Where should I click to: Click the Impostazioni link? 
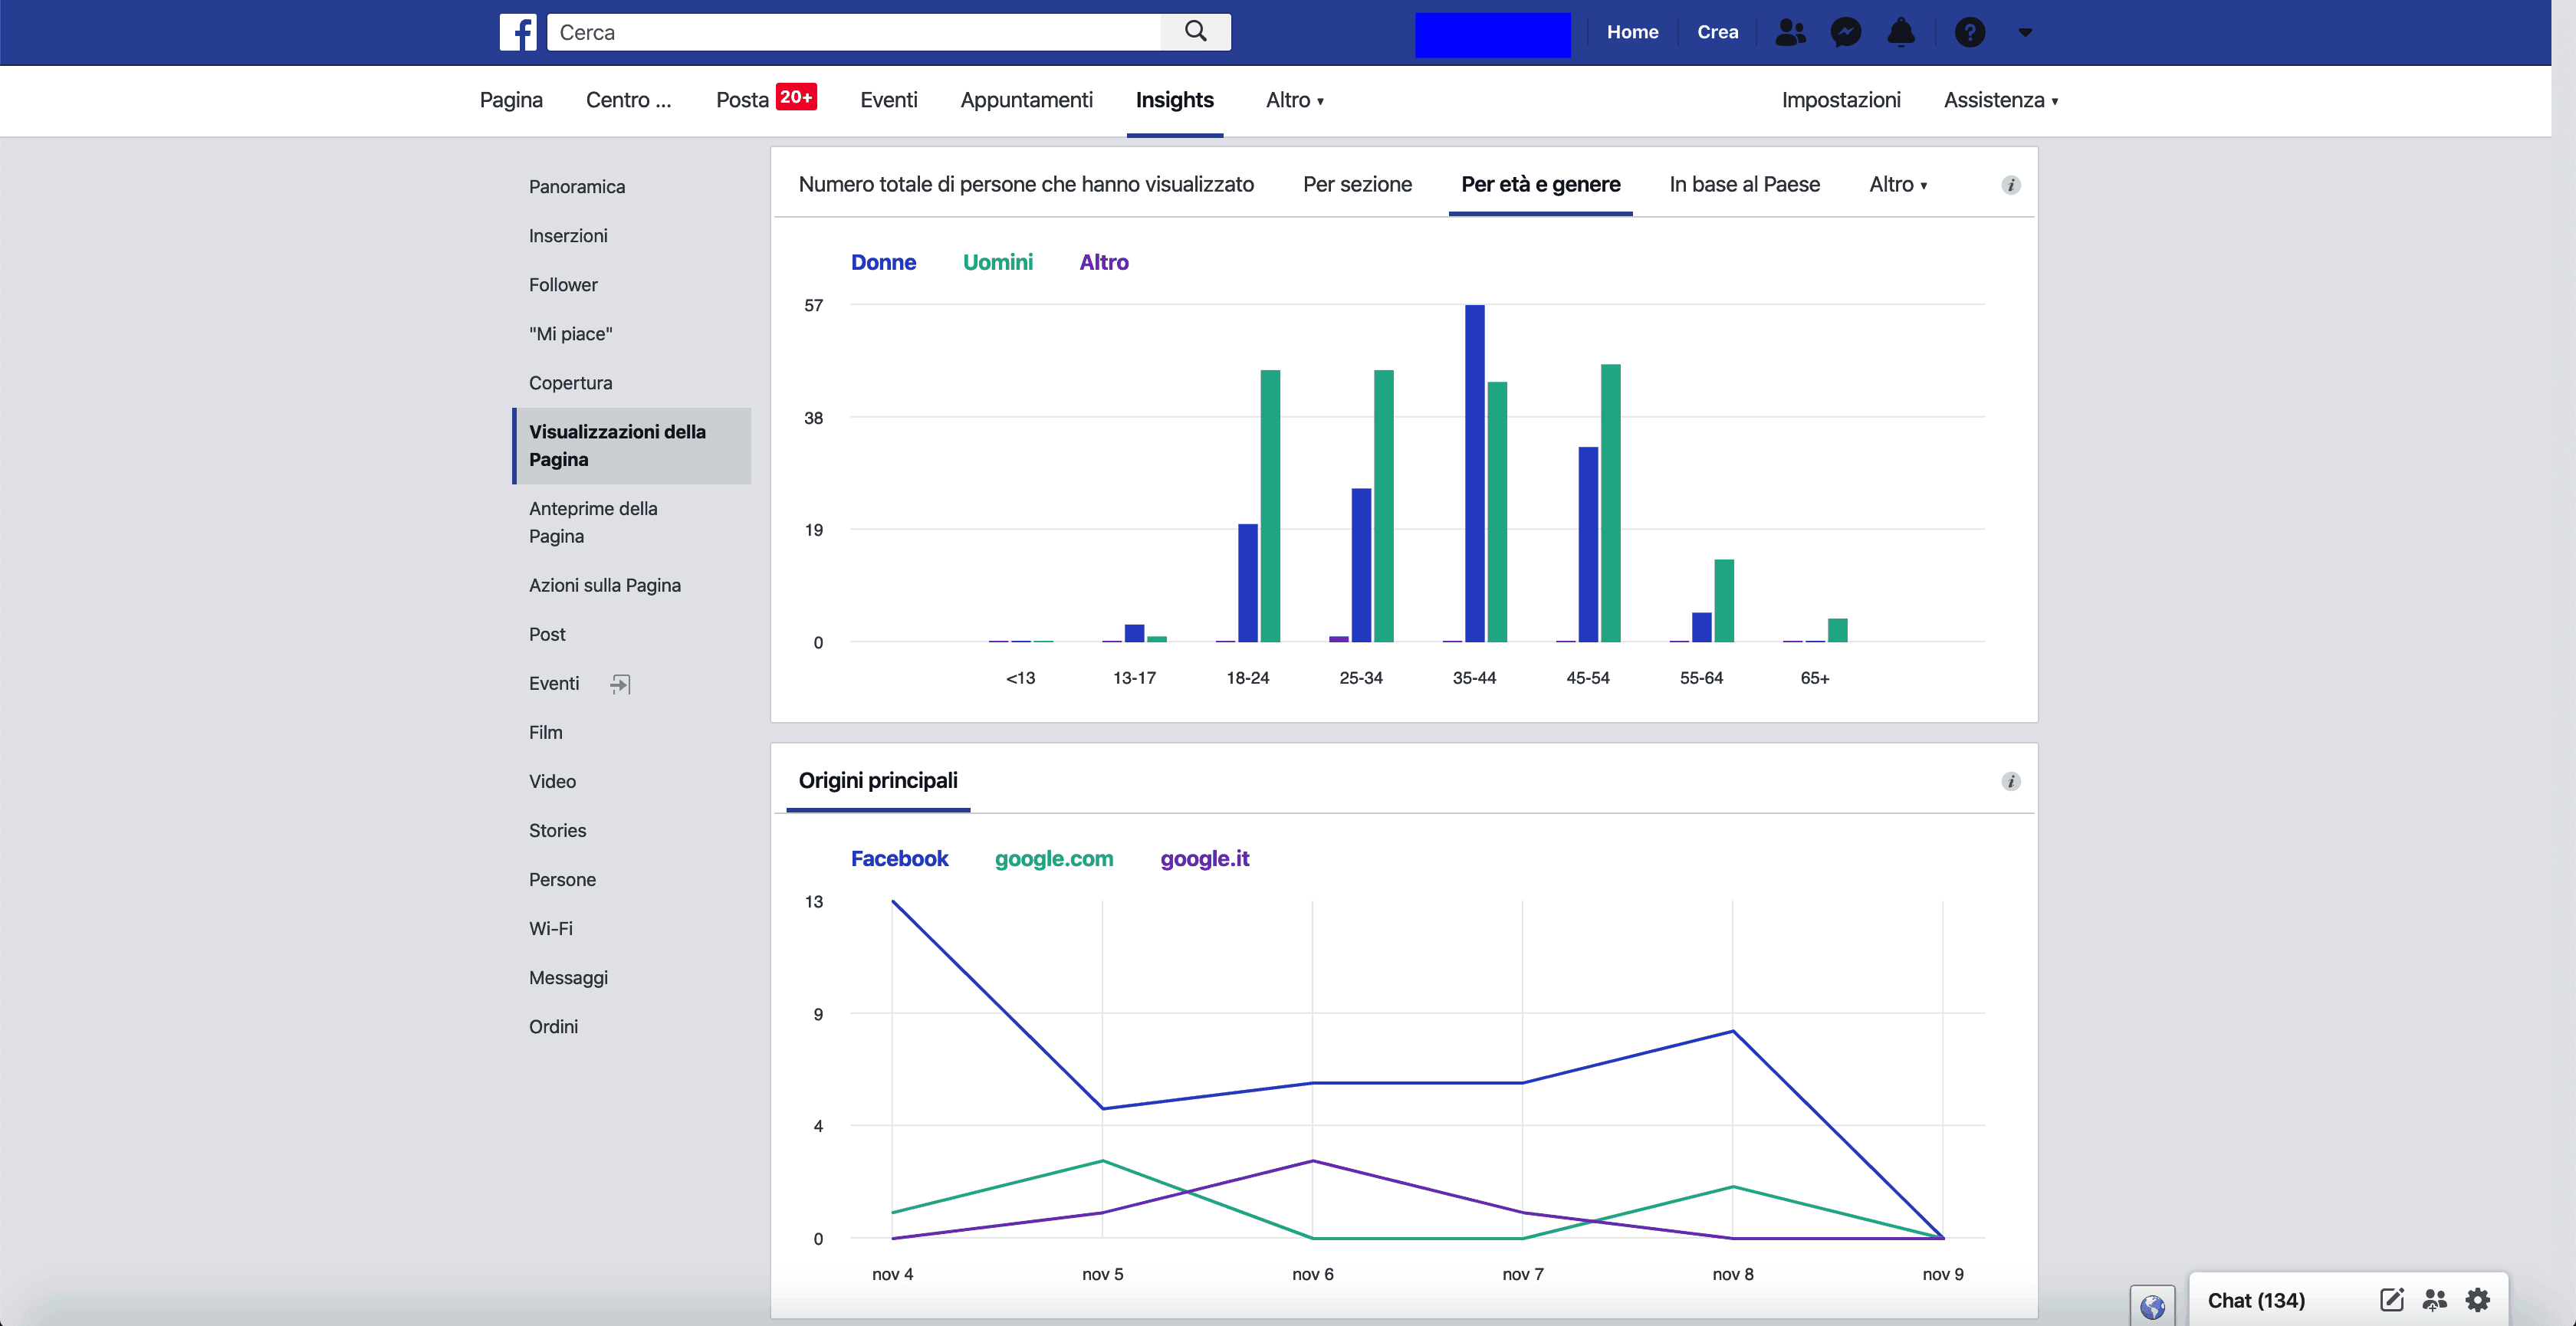pyautogui.click(x=1840, y=100)
